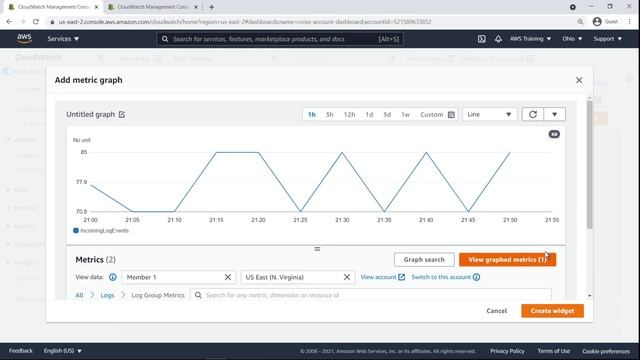This screenshot has height=360, width=640.
Task: Open the Custom time range calendar icon
Action: (451, 115)
